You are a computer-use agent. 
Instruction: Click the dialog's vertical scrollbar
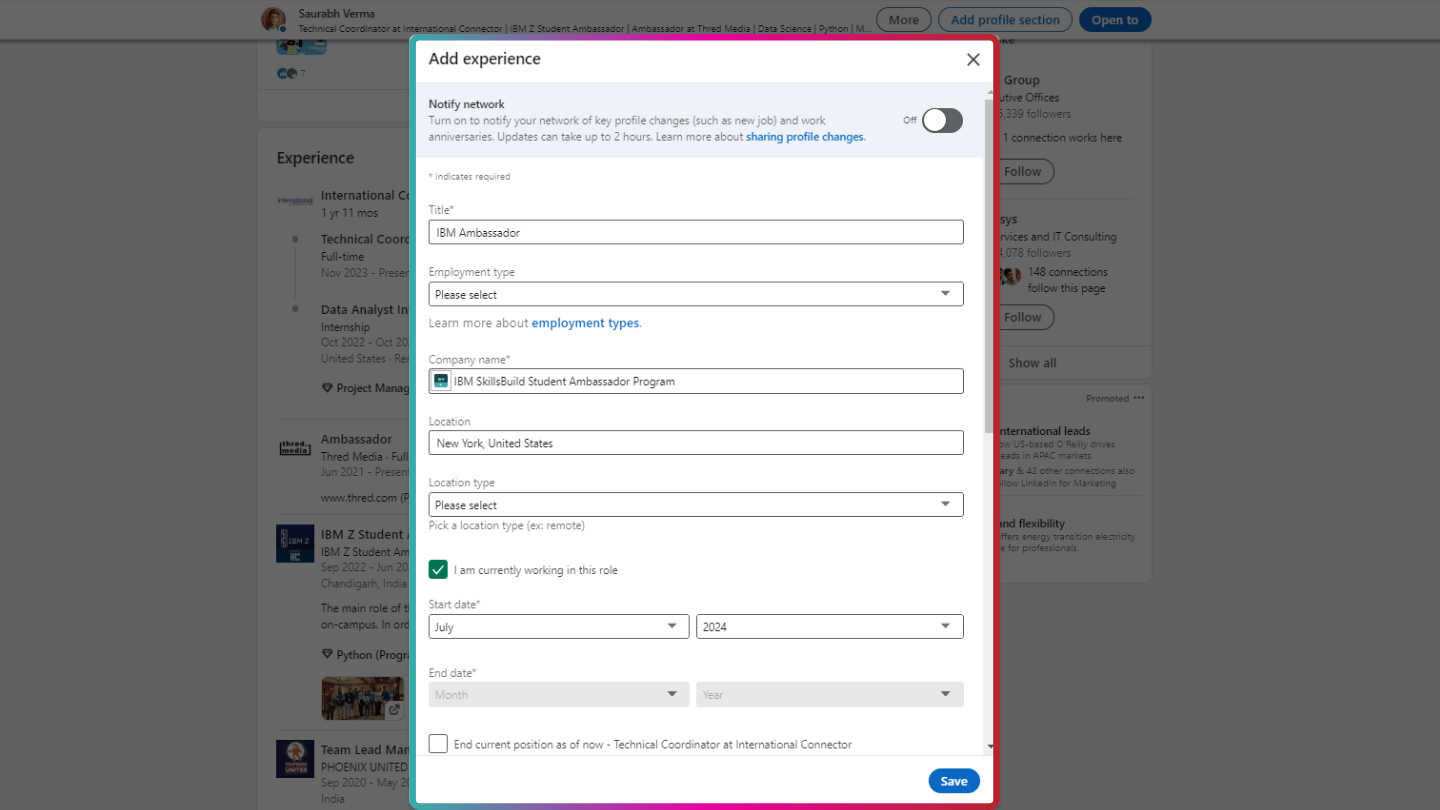click(x=990, y=265)
